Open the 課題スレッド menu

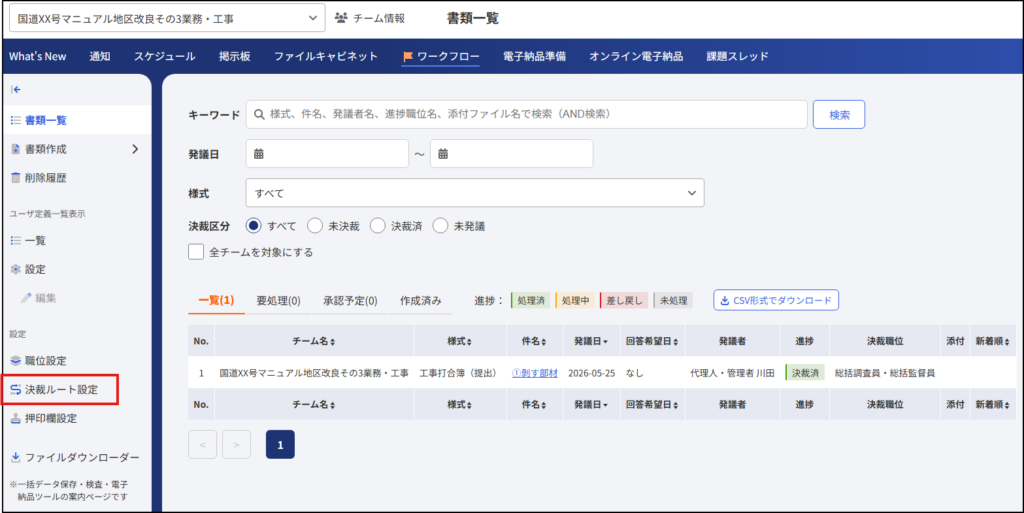pos(737,57)
